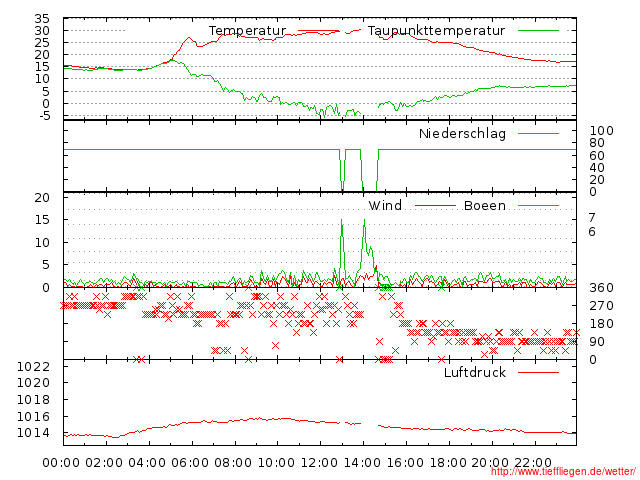Click the Wind legend label
This screenshot has height=480, width=640.
point(385,205)
